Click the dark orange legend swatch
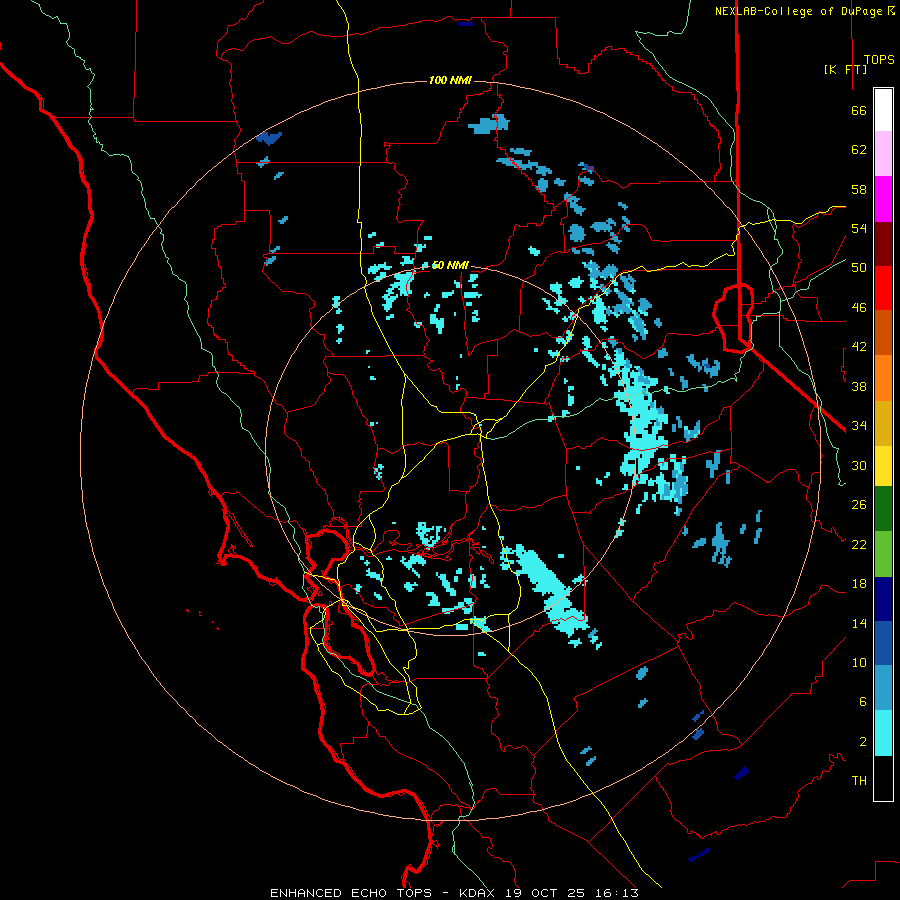 [x=883, y=332]
